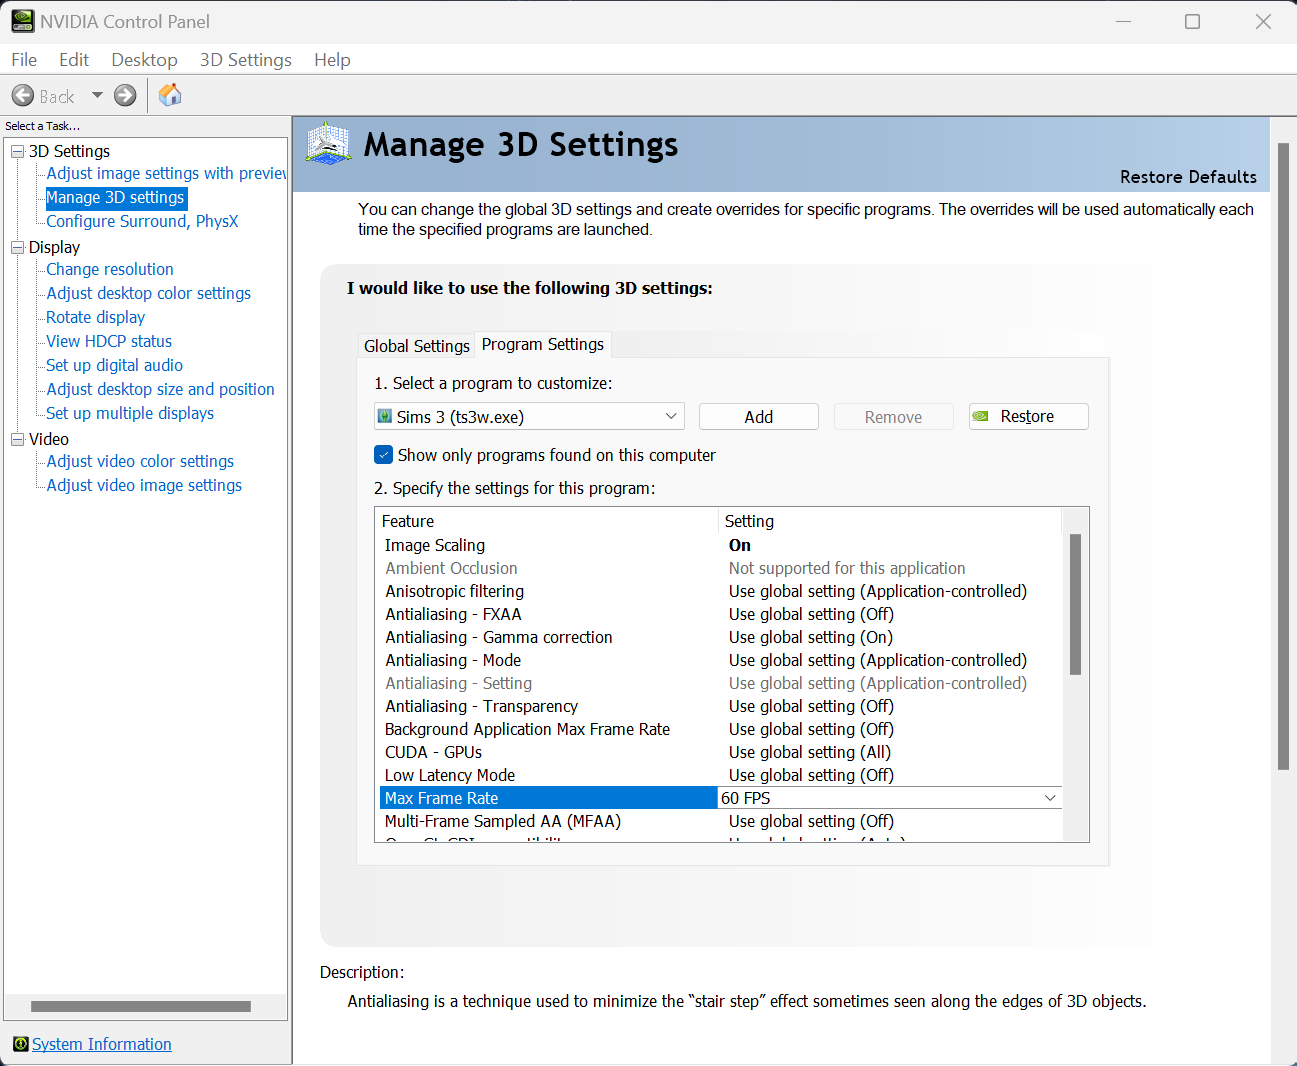Open Set up digital audio
1297x1066 pixels.
pos(115,365)
